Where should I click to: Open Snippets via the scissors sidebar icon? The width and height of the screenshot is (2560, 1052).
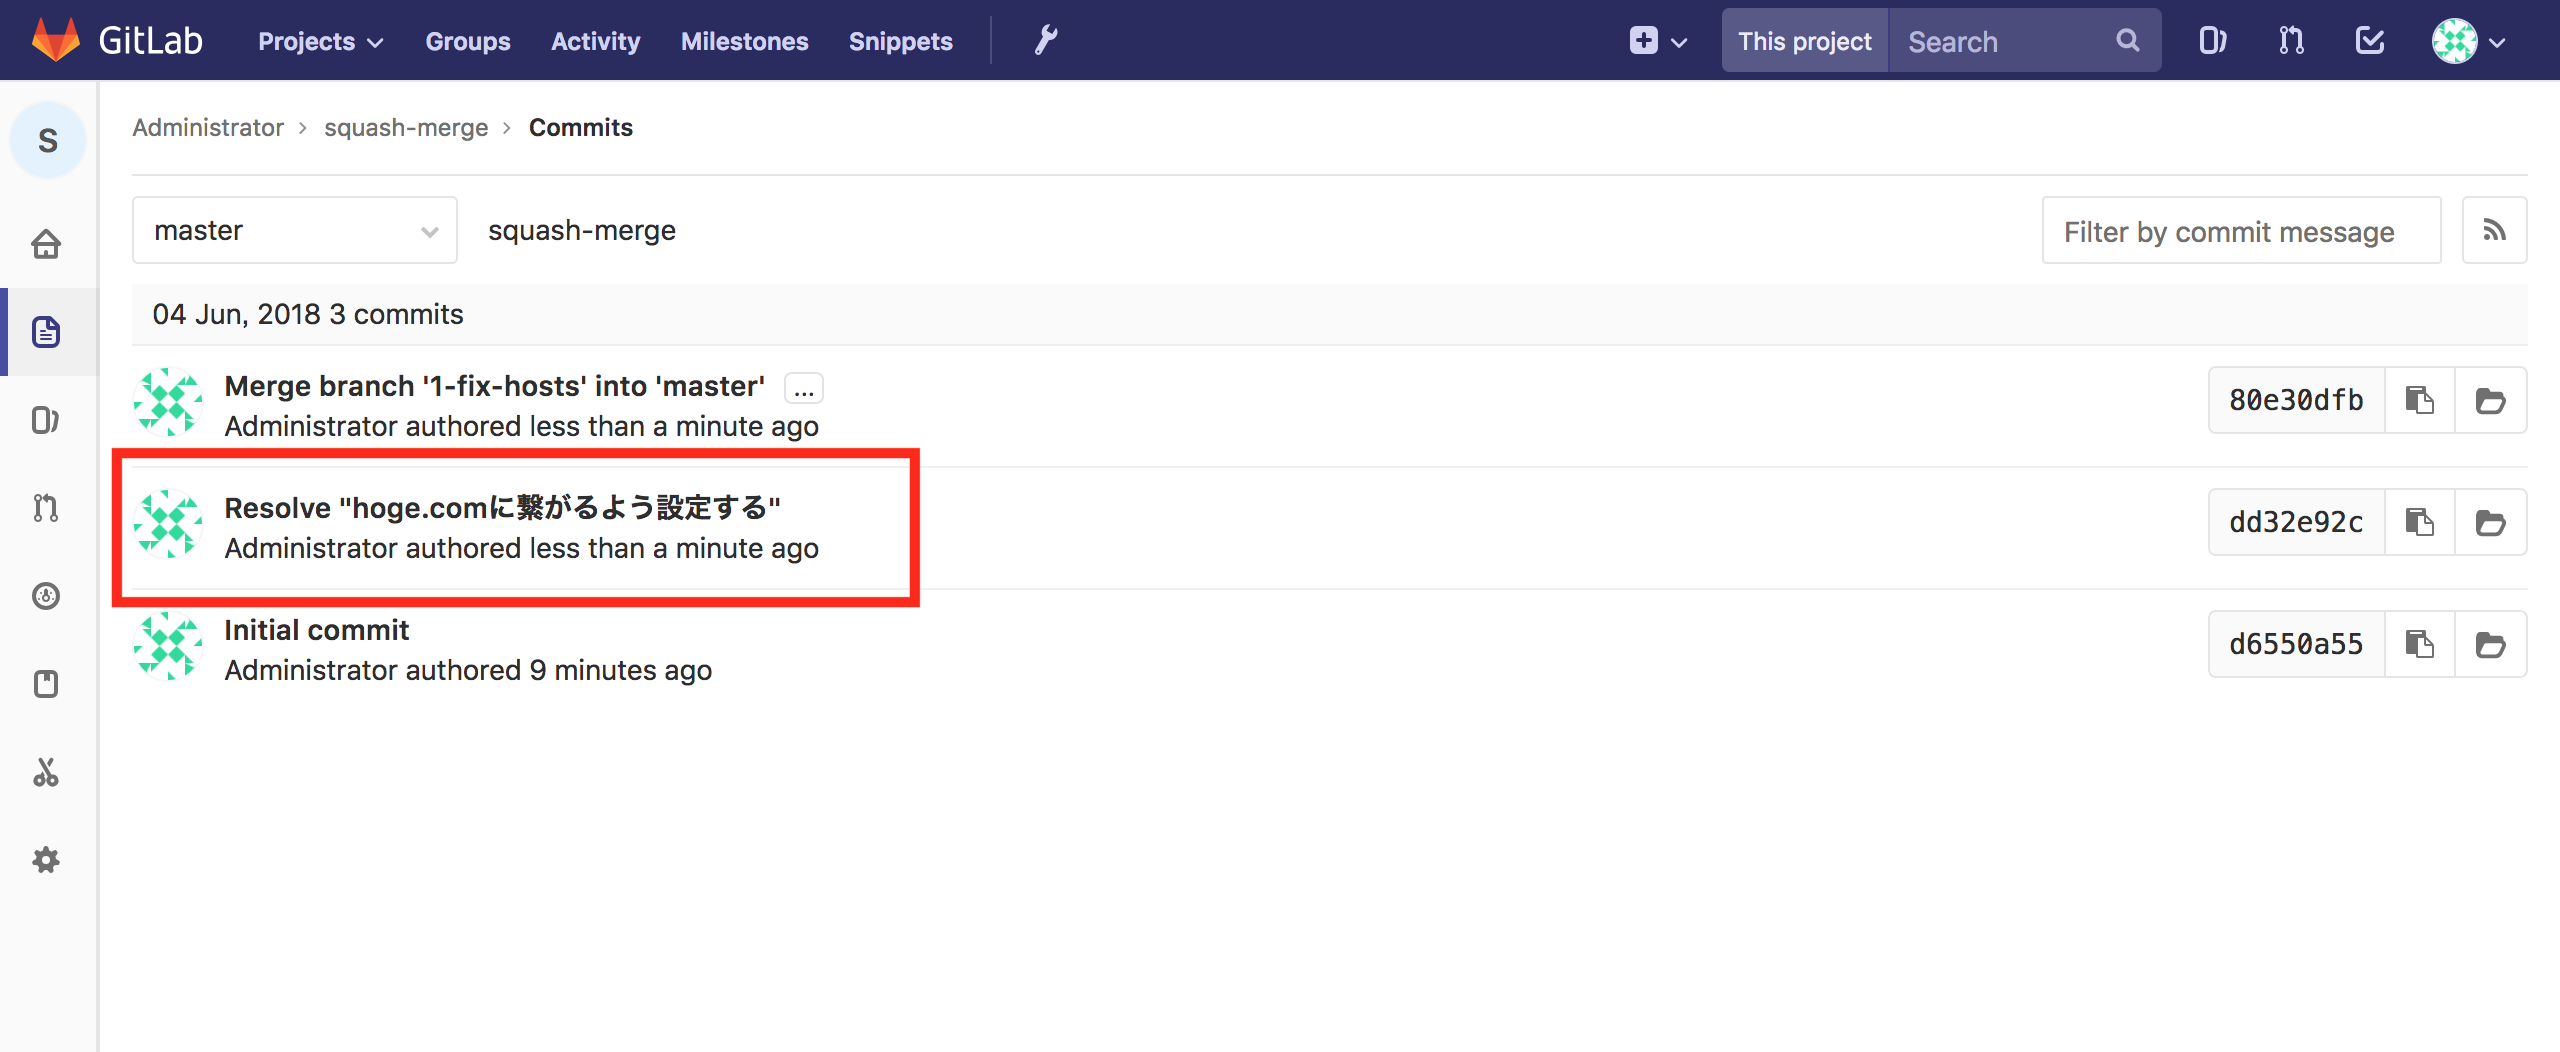pos(47,771)
